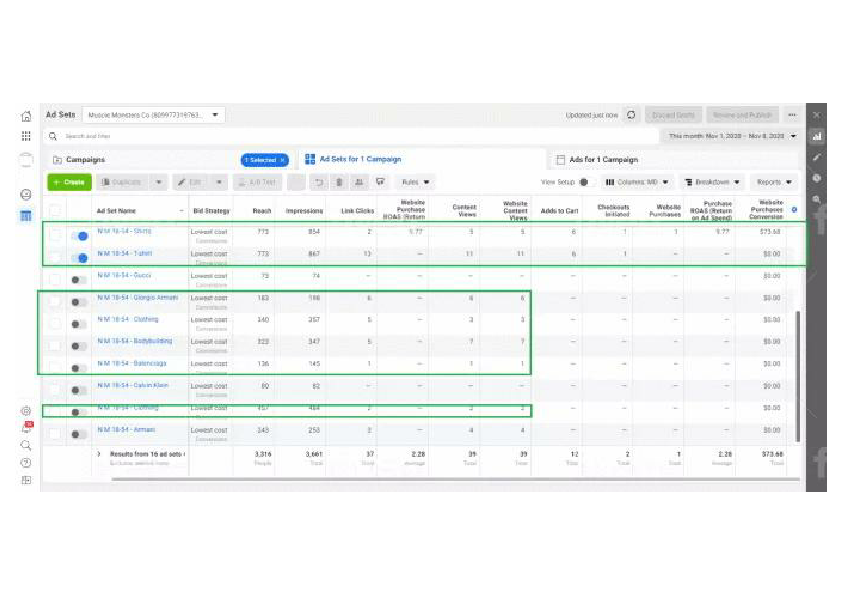Open the Columns dropdown
Image resolution: width=842 pixels, height=595 pixels.
click(637, 182)
